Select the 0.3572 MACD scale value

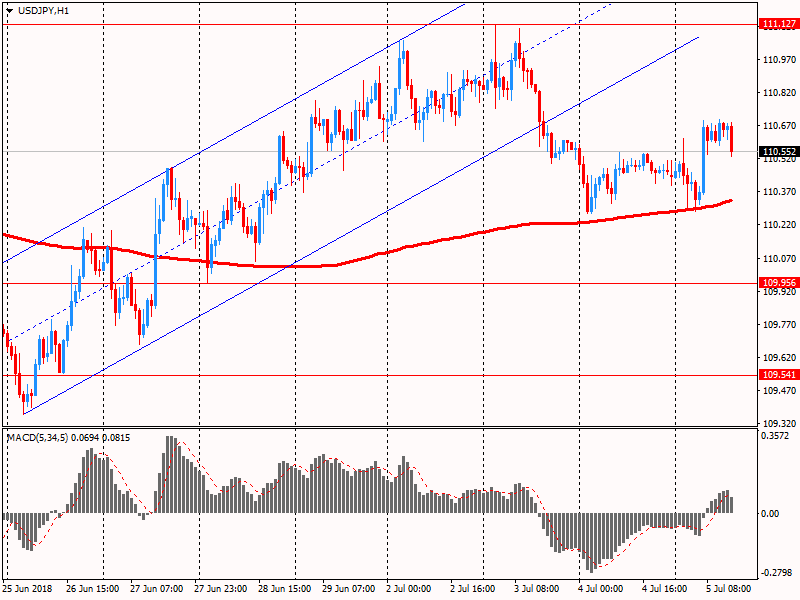click(x=775, y=436)
